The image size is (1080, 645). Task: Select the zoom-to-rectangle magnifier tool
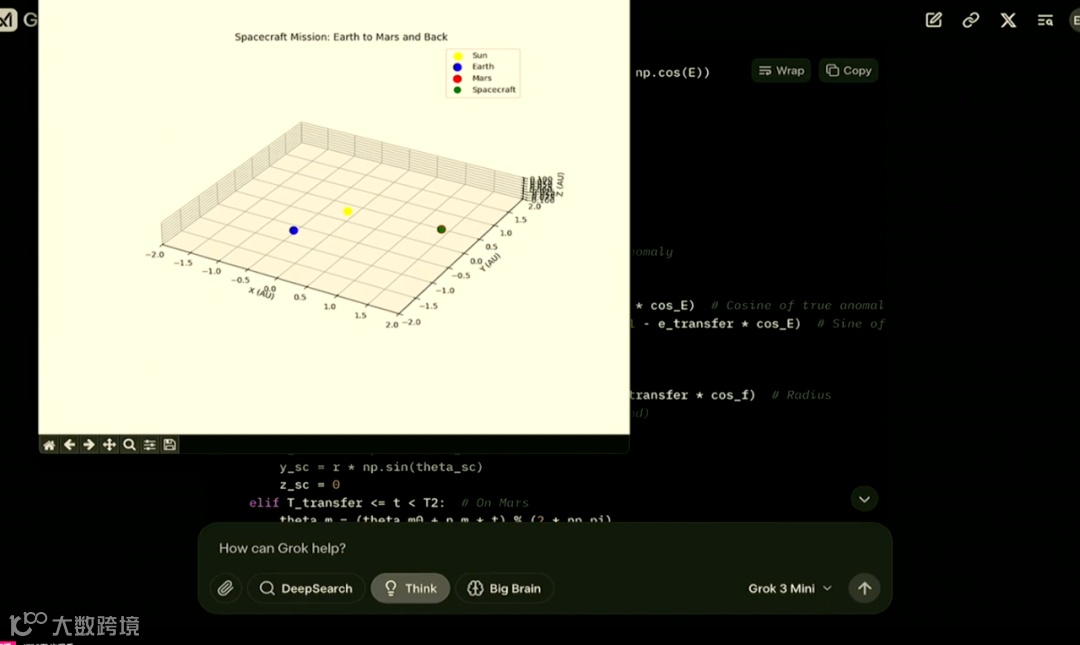129,445
